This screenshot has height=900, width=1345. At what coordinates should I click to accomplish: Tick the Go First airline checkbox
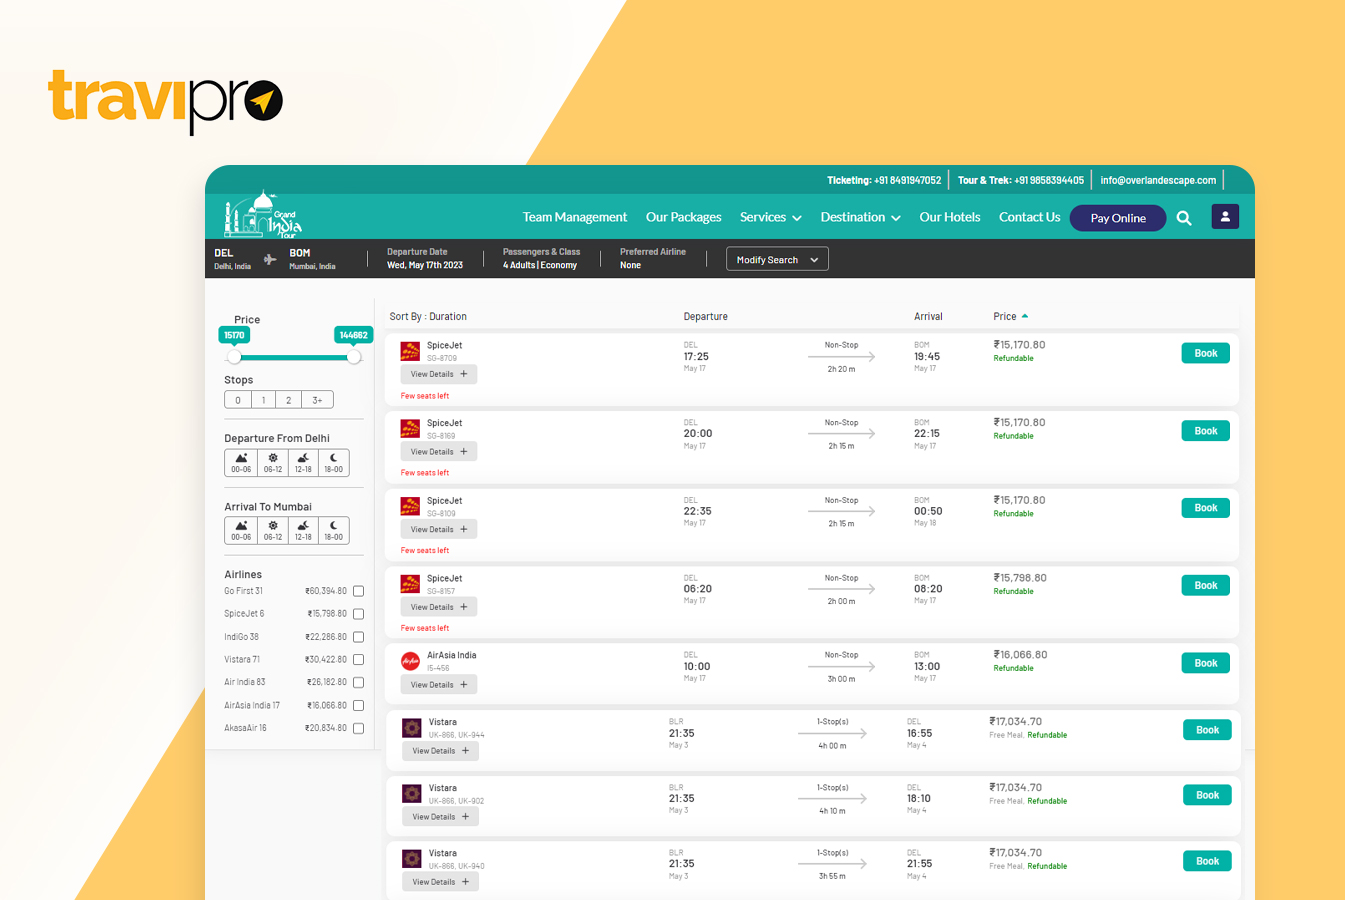(x=358, y=591)
